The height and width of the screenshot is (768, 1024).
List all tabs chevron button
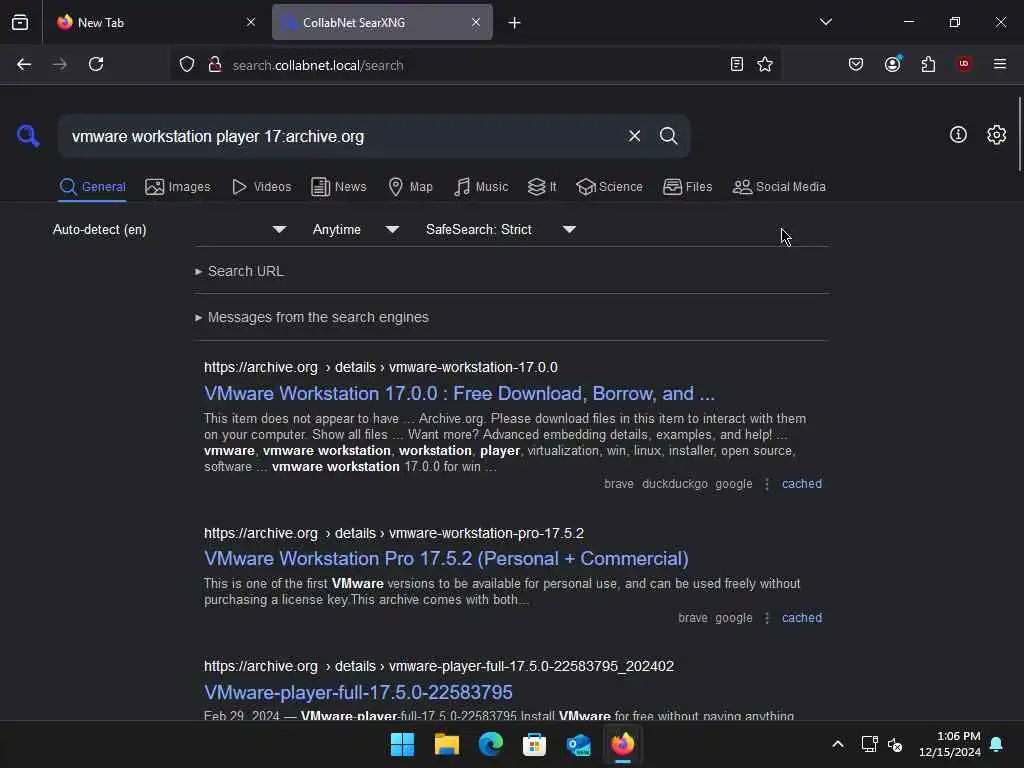tap(825, 22)
